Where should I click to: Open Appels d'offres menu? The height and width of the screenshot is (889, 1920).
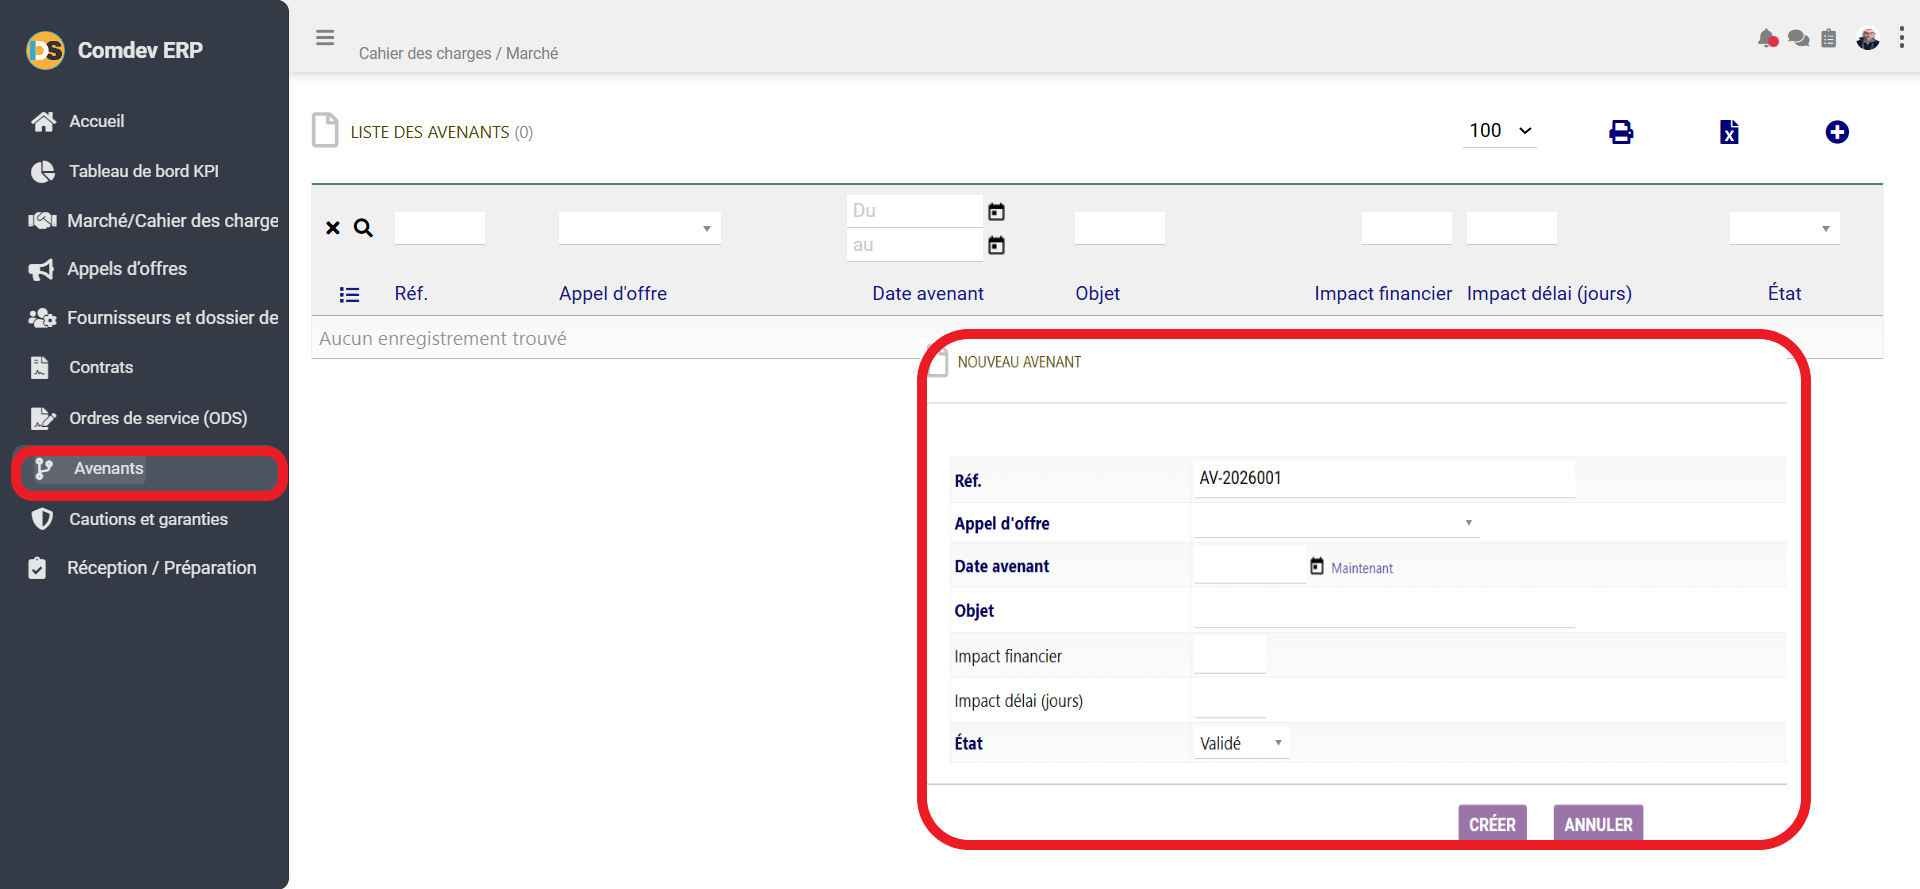127,269
